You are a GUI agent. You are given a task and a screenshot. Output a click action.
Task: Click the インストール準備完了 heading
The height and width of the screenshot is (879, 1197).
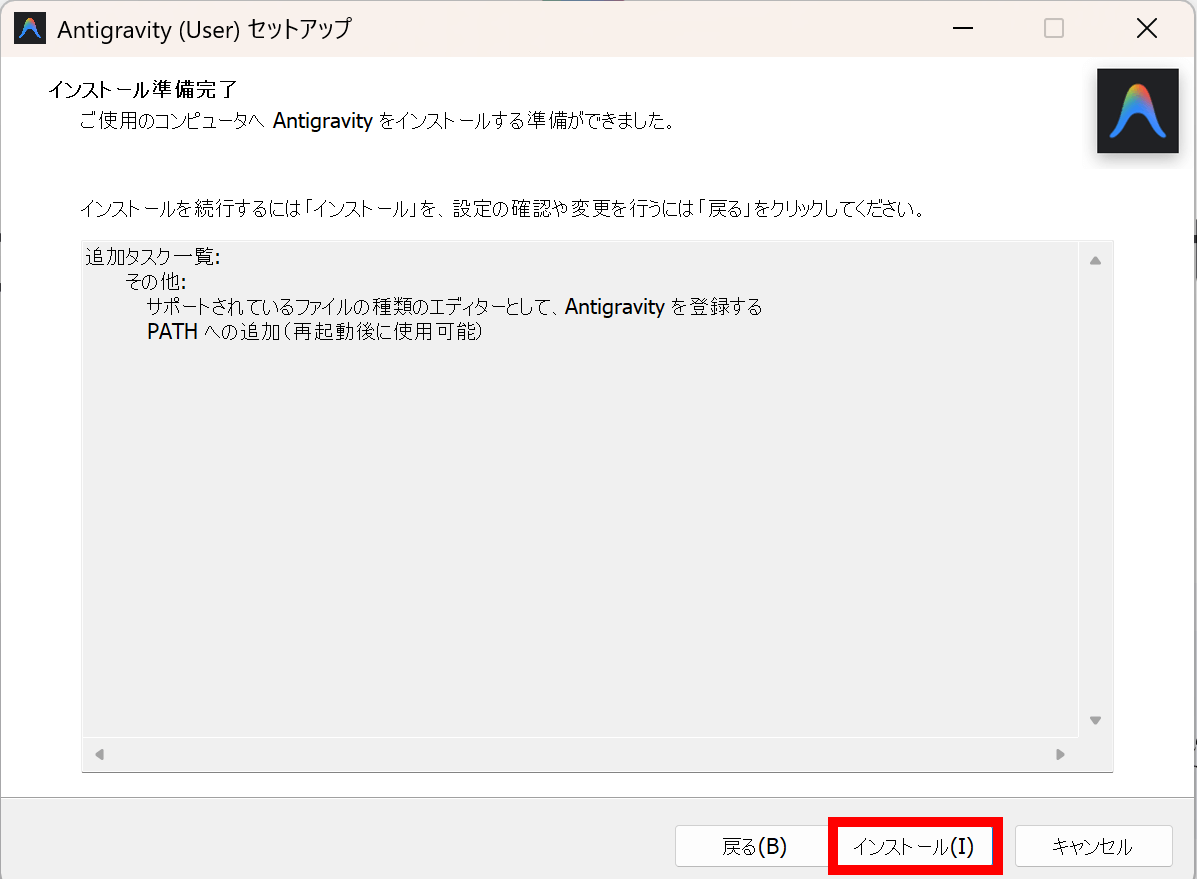pos(142,90)
